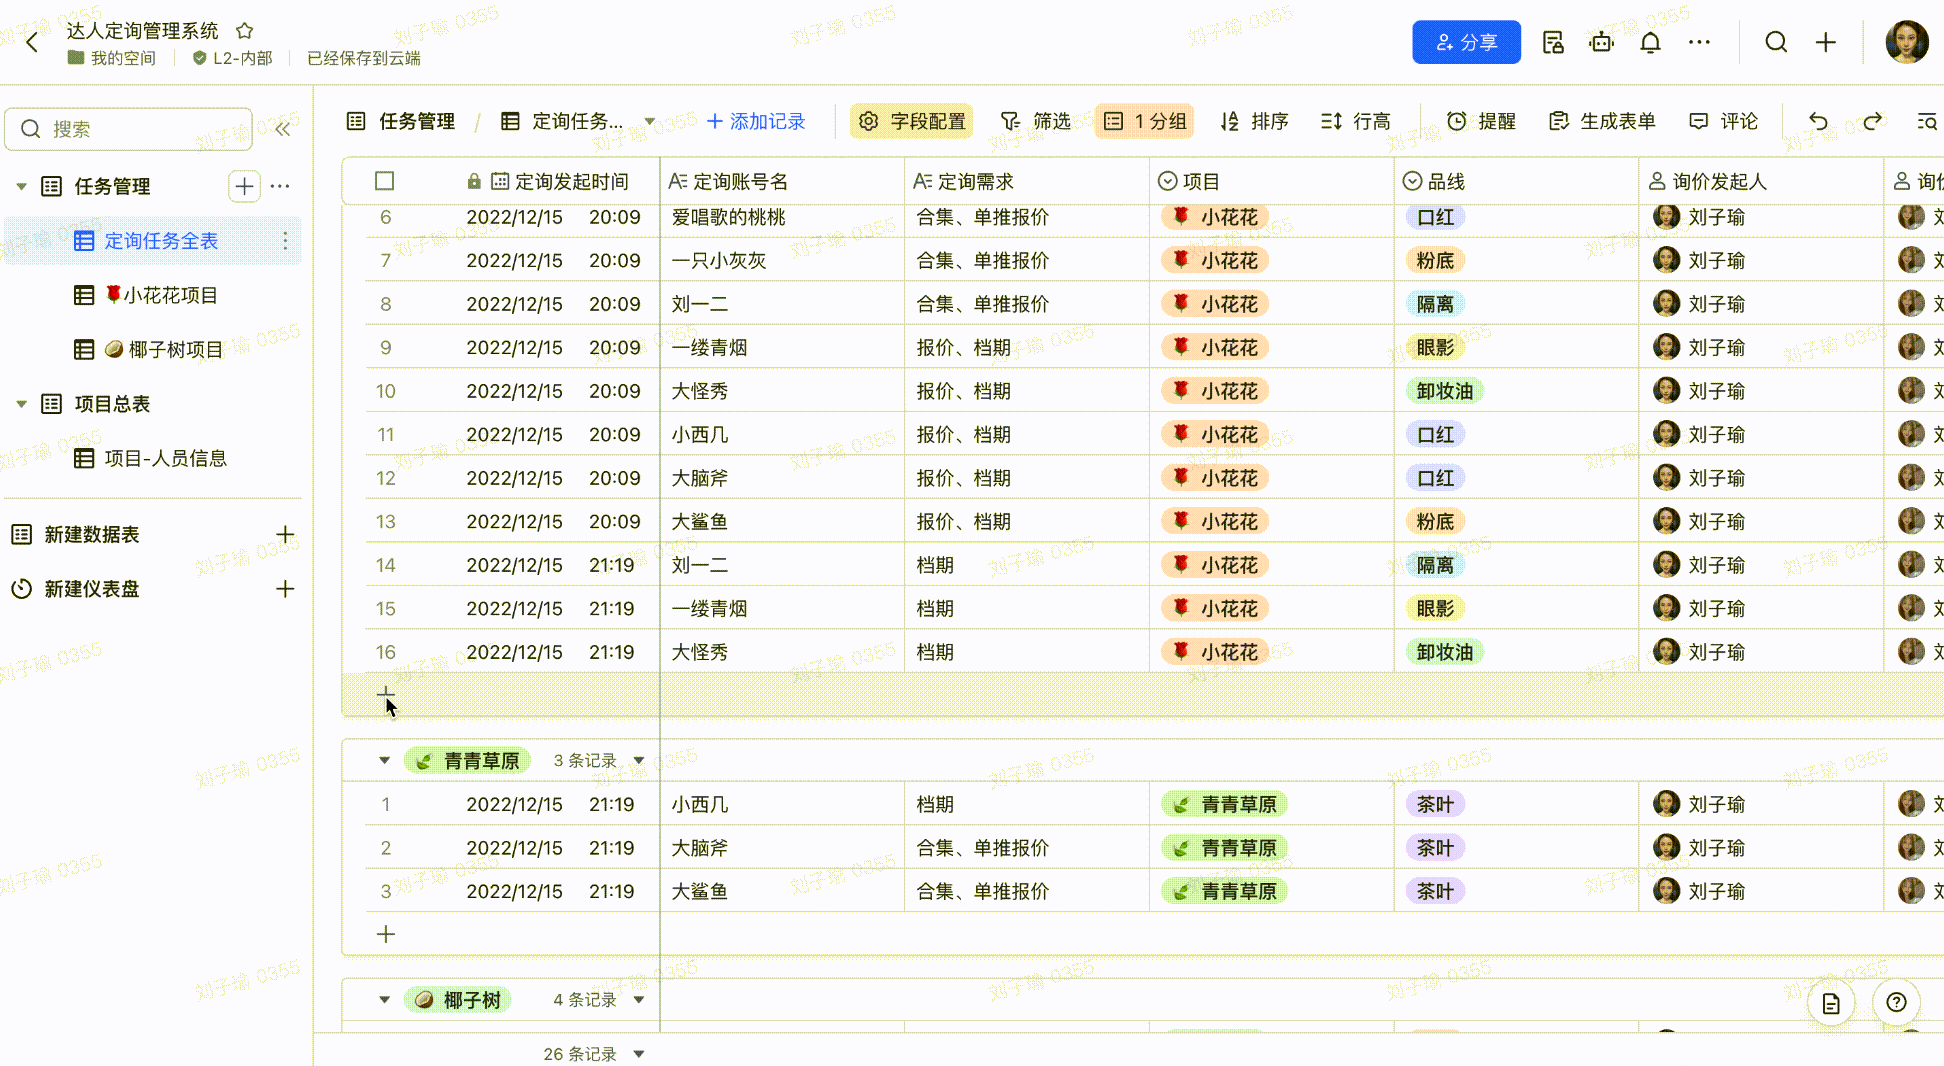
Task: Toggle the 字段配置 field settings
Action: [912, 121]
